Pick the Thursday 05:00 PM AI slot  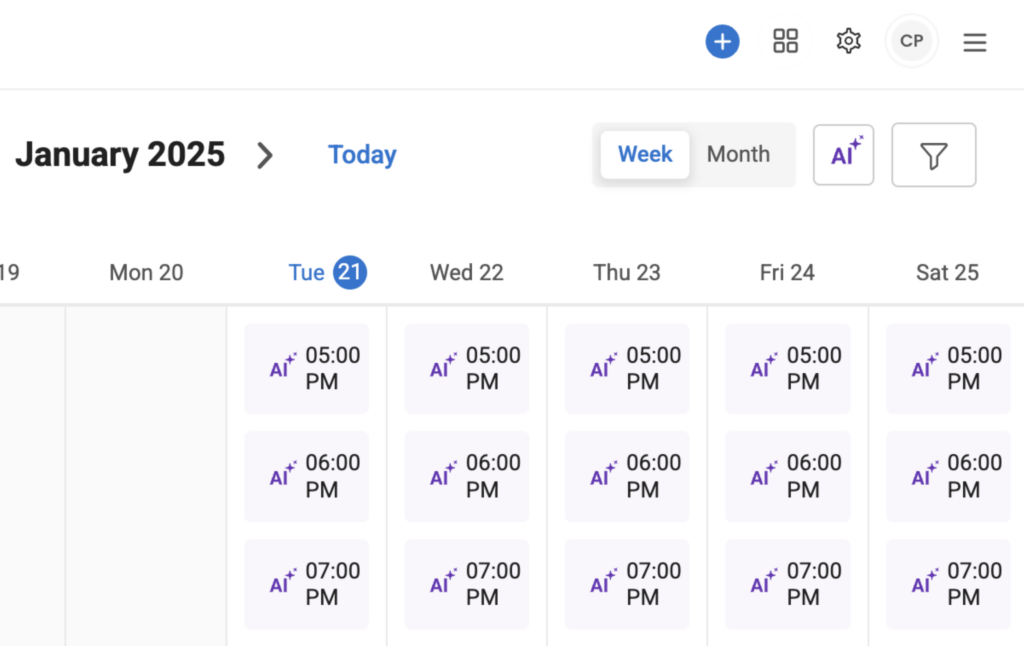pos(627,368)
